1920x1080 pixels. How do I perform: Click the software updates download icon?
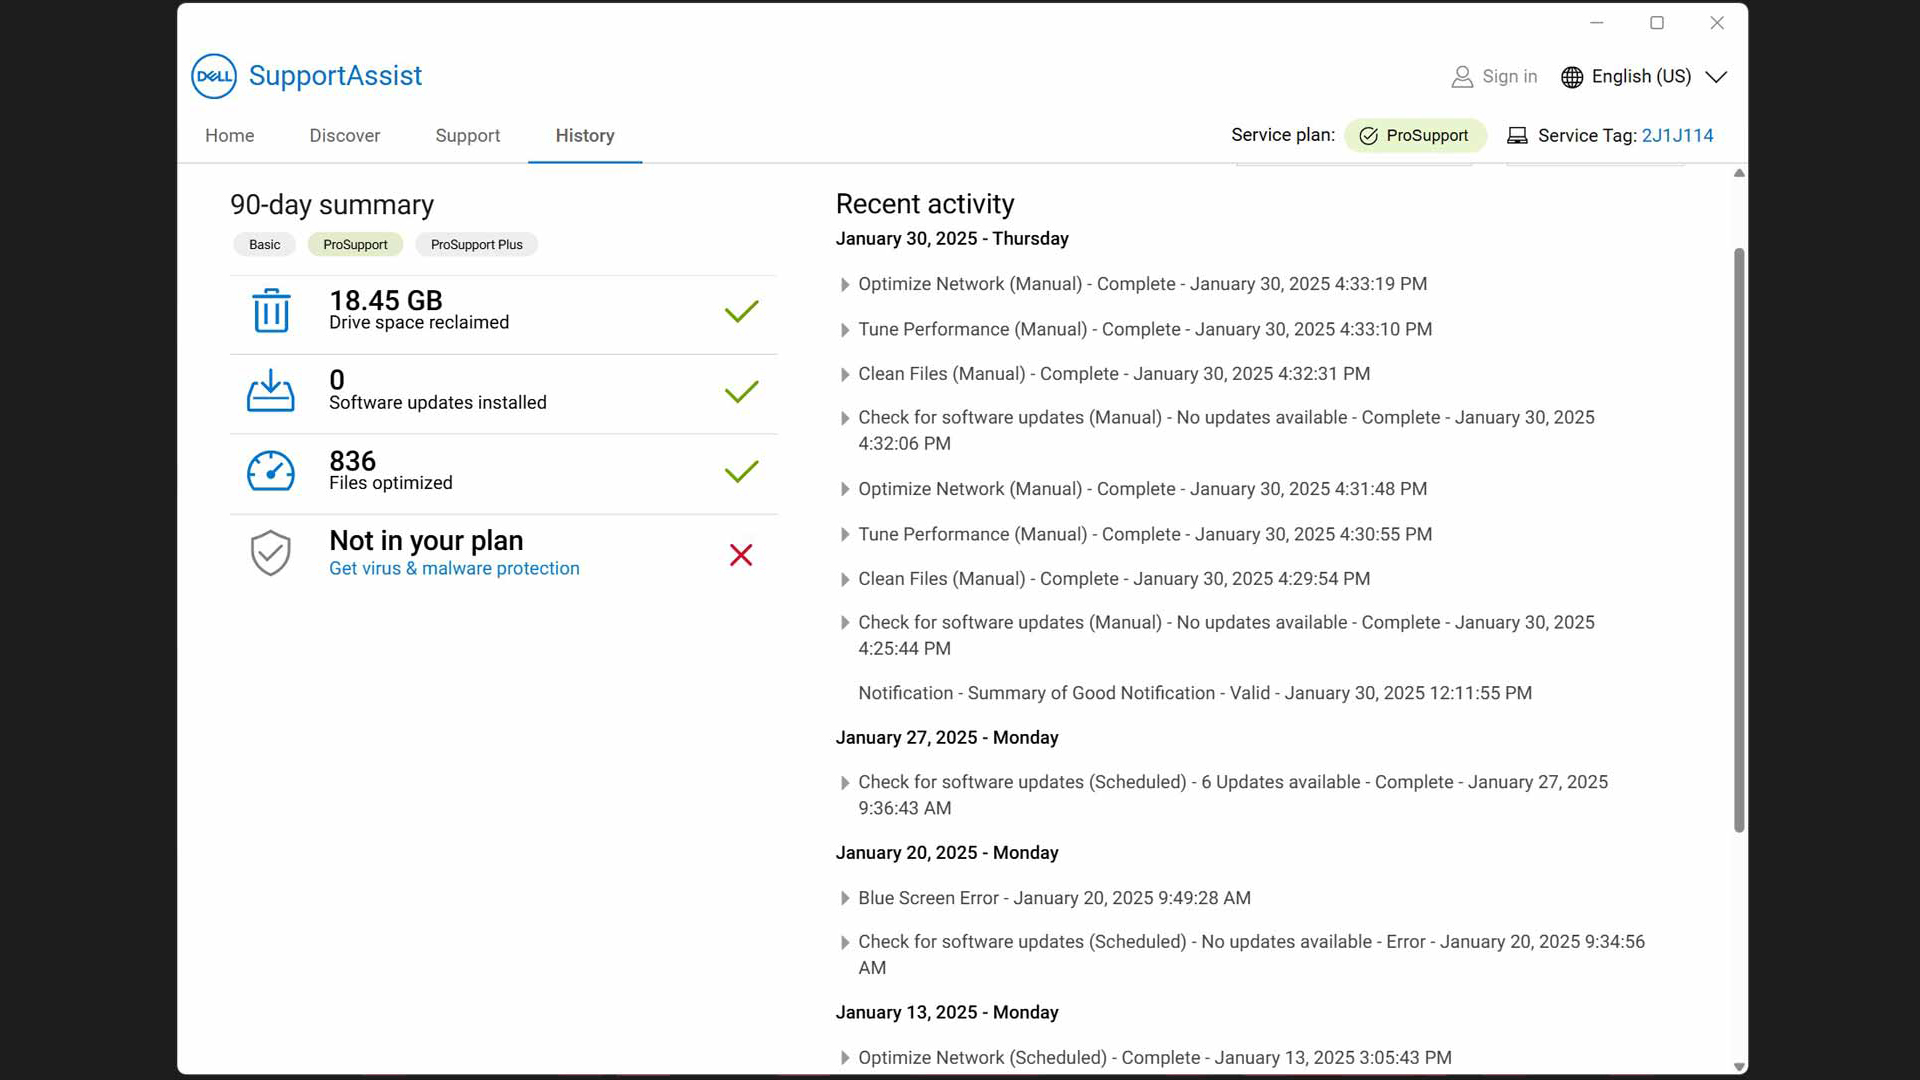[271, 391]
